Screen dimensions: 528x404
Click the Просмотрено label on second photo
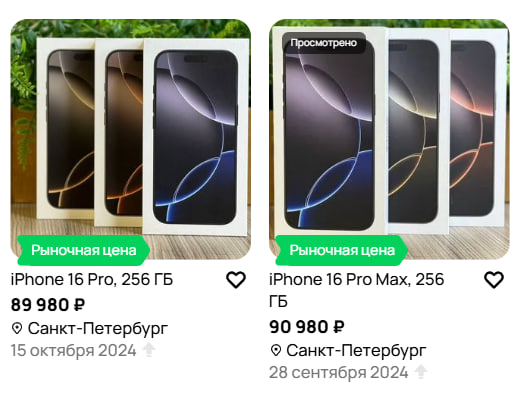pyautogui.click(x=324, y=43)
